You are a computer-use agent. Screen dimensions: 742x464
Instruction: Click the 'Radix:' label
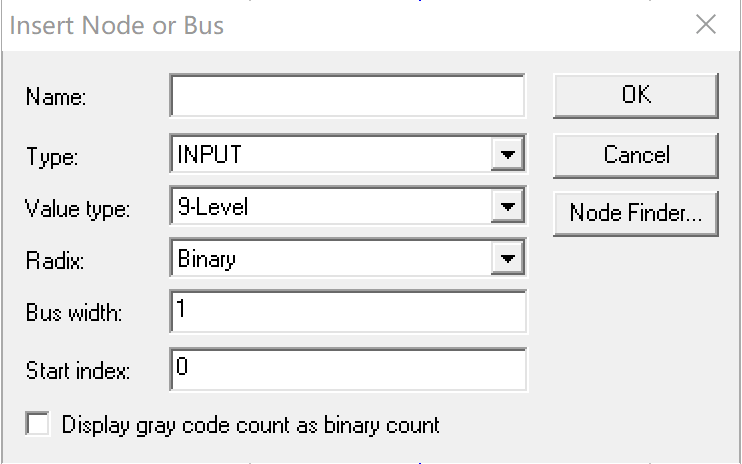point(55,261)
